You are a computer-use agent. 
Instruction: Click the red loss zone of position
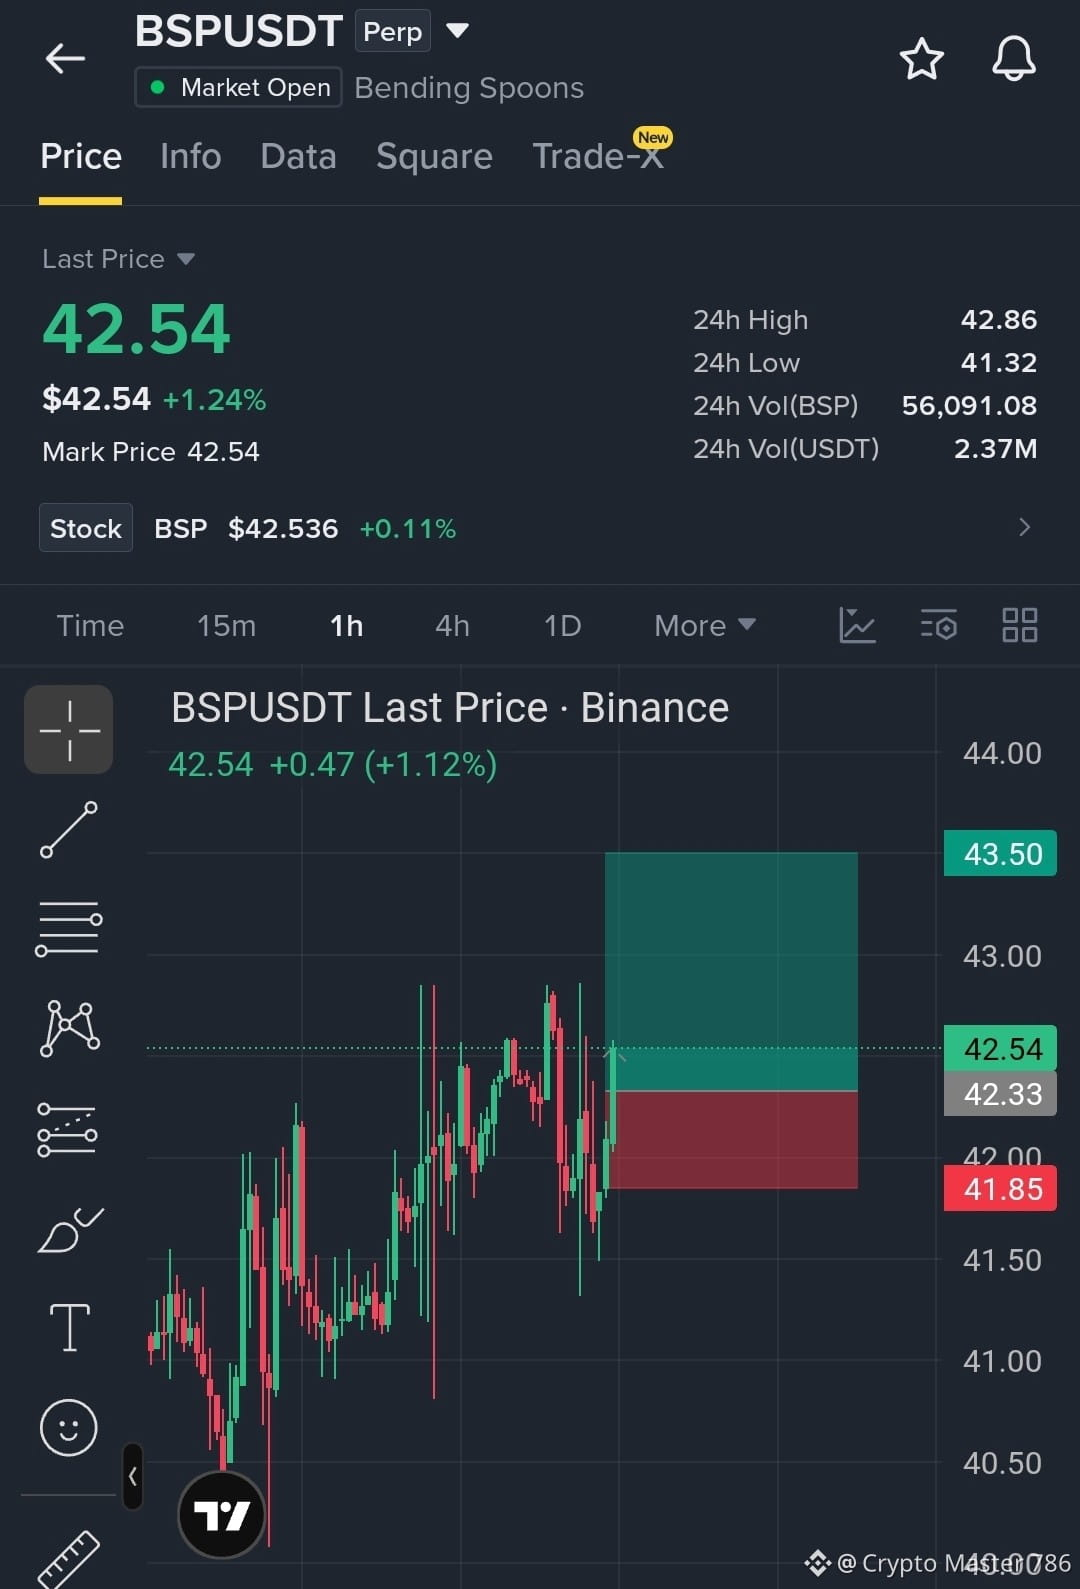[x=731, y=1139]
